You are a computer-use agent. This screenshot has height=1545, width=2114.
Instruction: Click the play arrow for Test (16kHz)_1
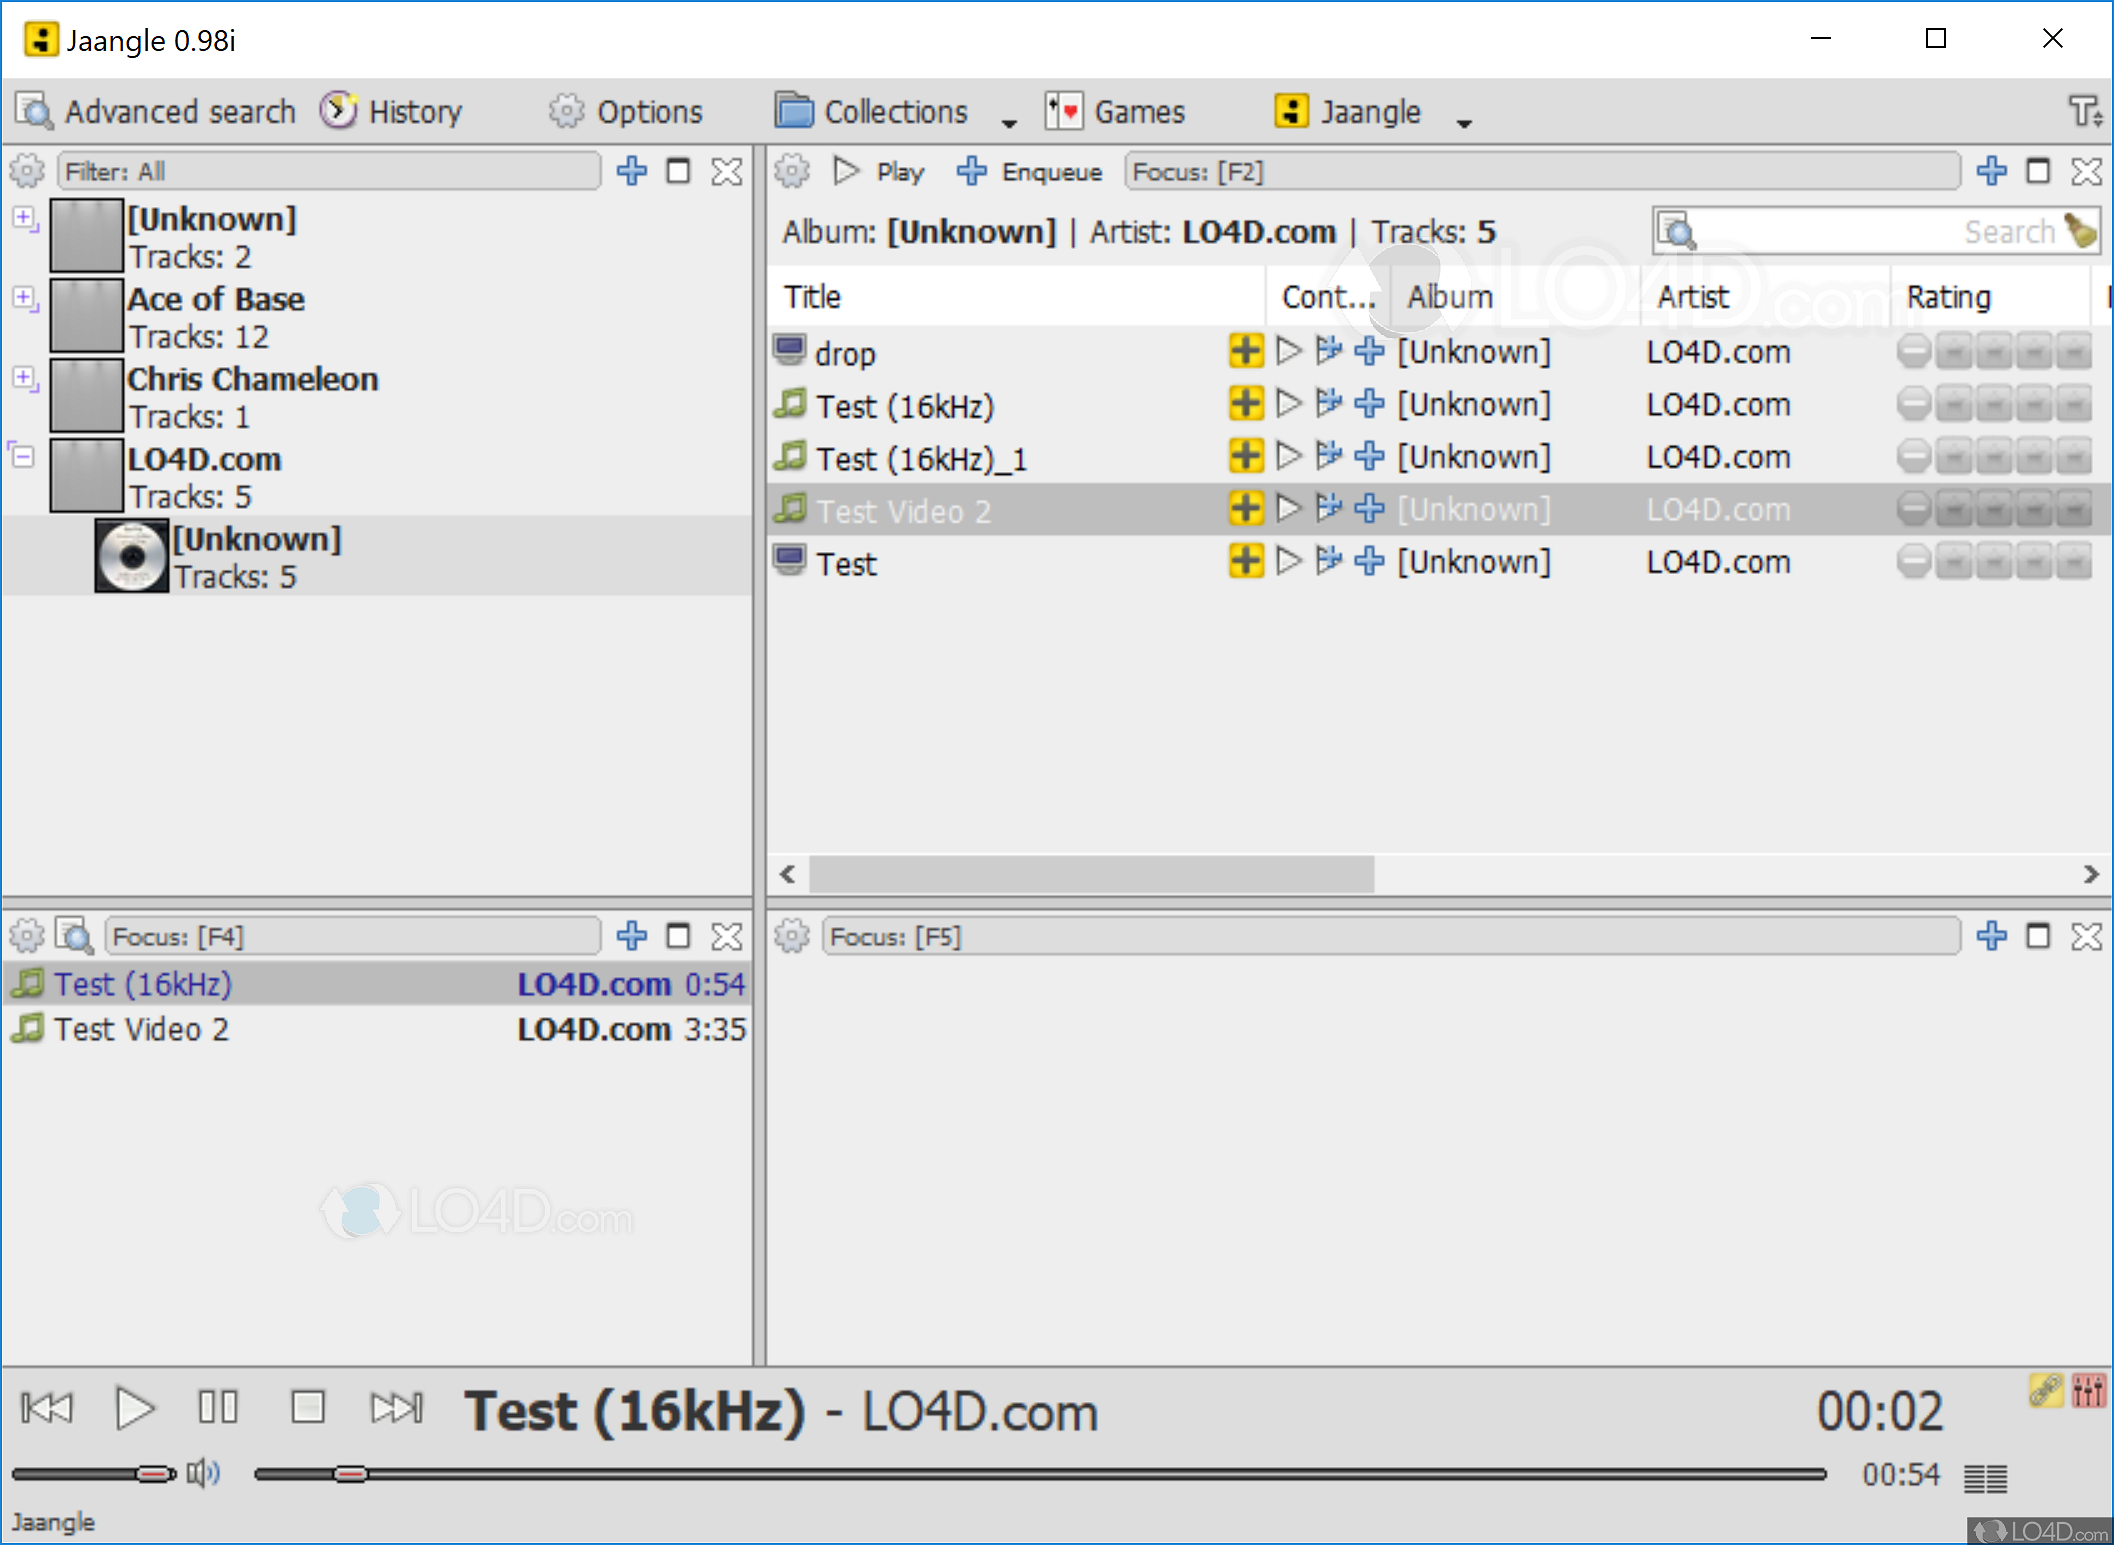(x=1290, y=457)
